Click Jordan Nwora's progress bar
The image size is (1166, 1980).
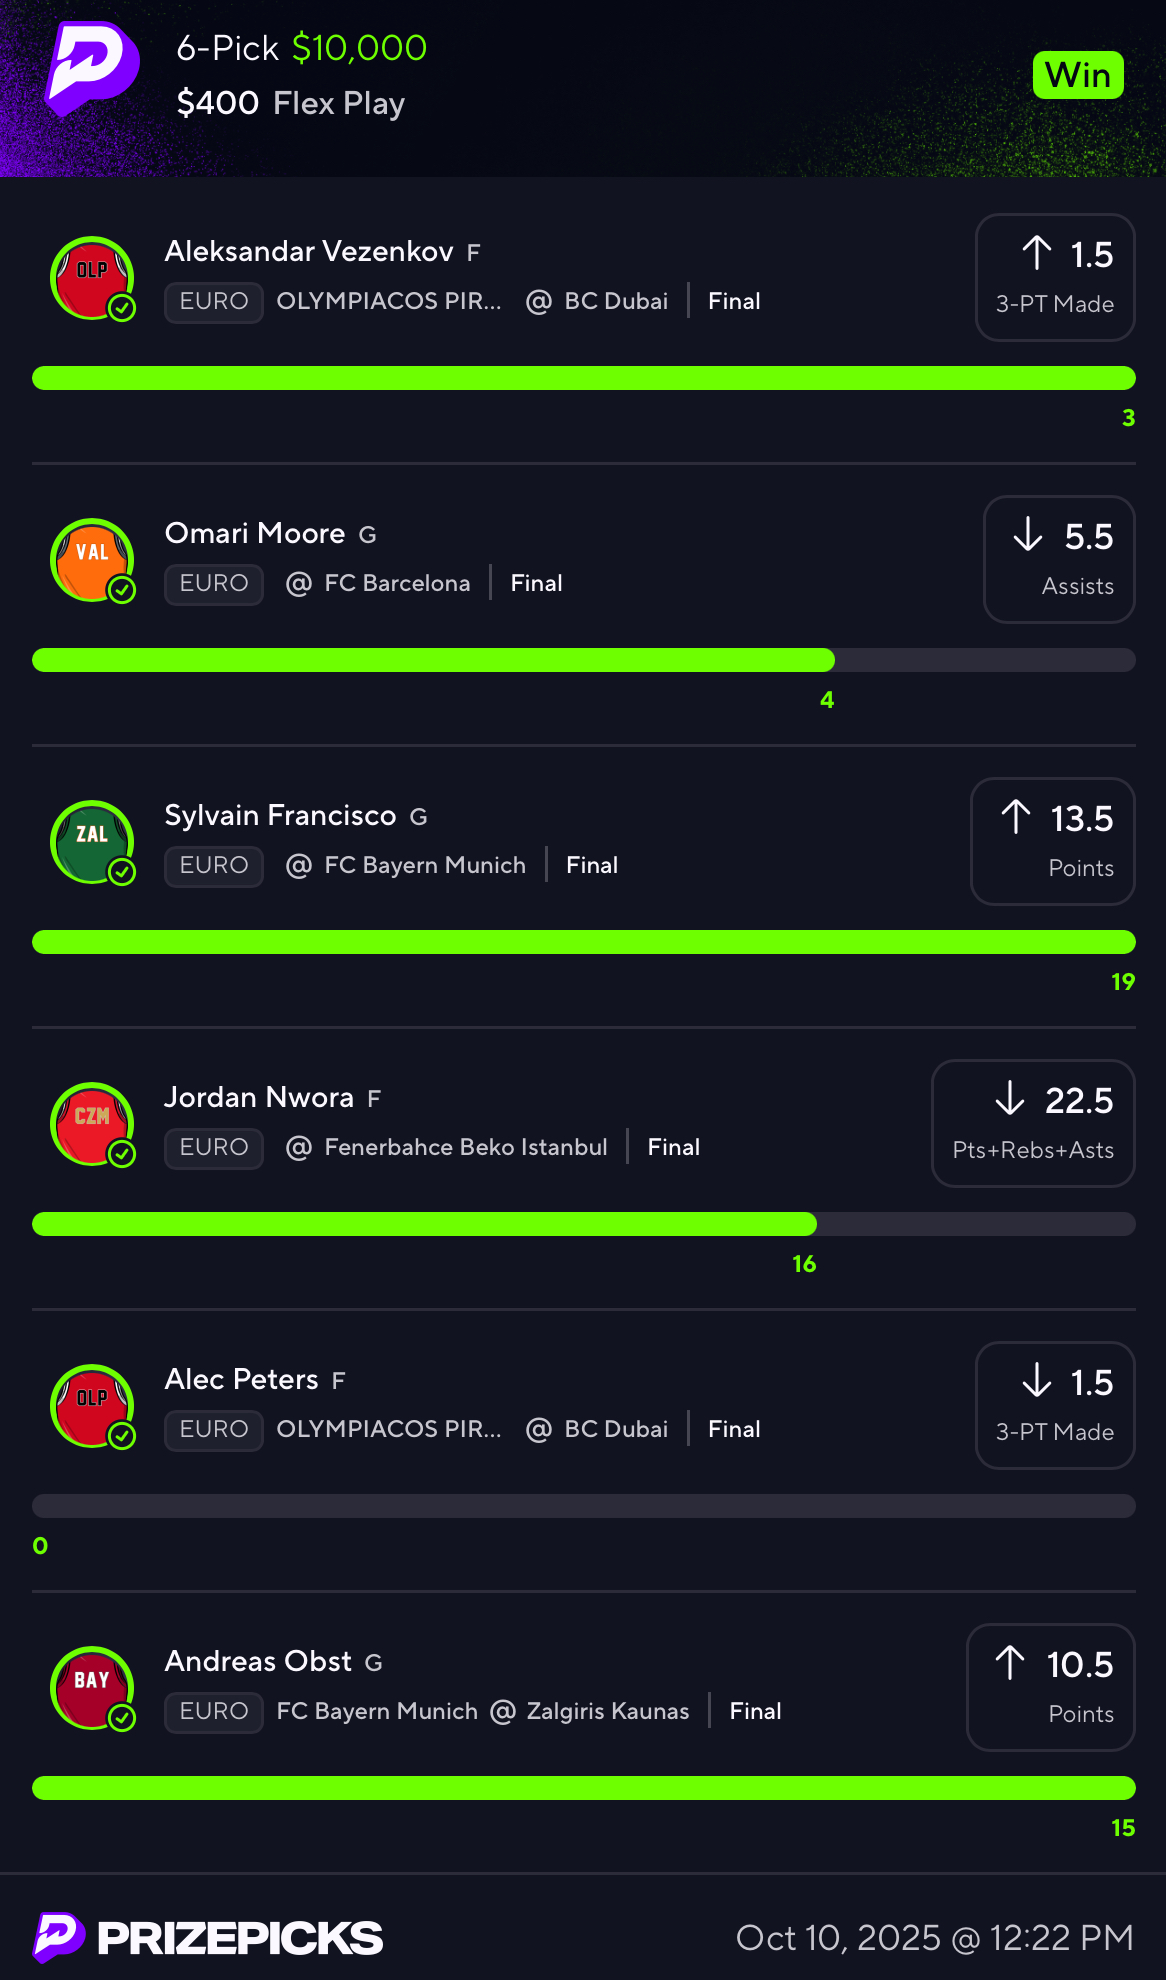(583, 1224)
